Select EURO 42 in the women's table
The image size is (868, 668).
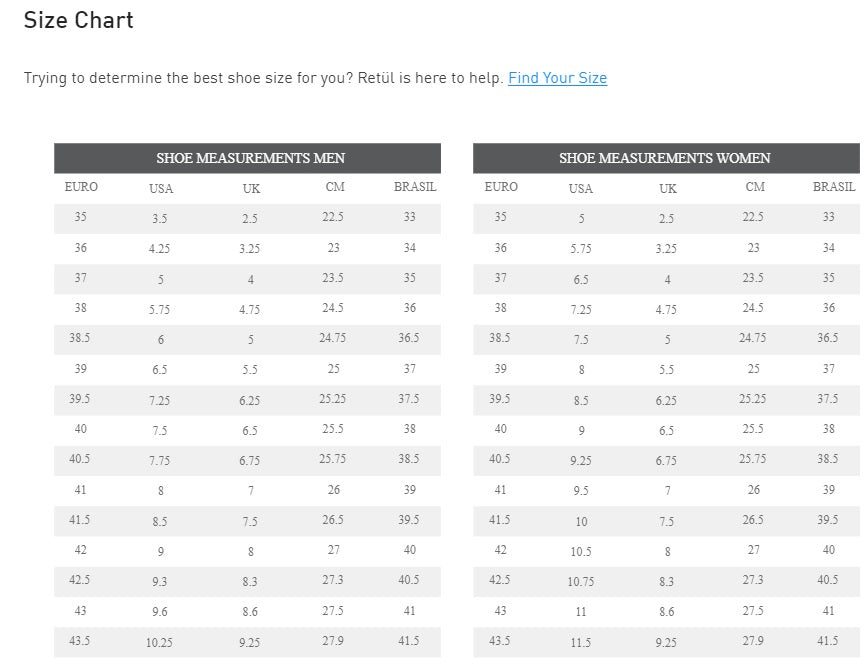click(500, 550)
